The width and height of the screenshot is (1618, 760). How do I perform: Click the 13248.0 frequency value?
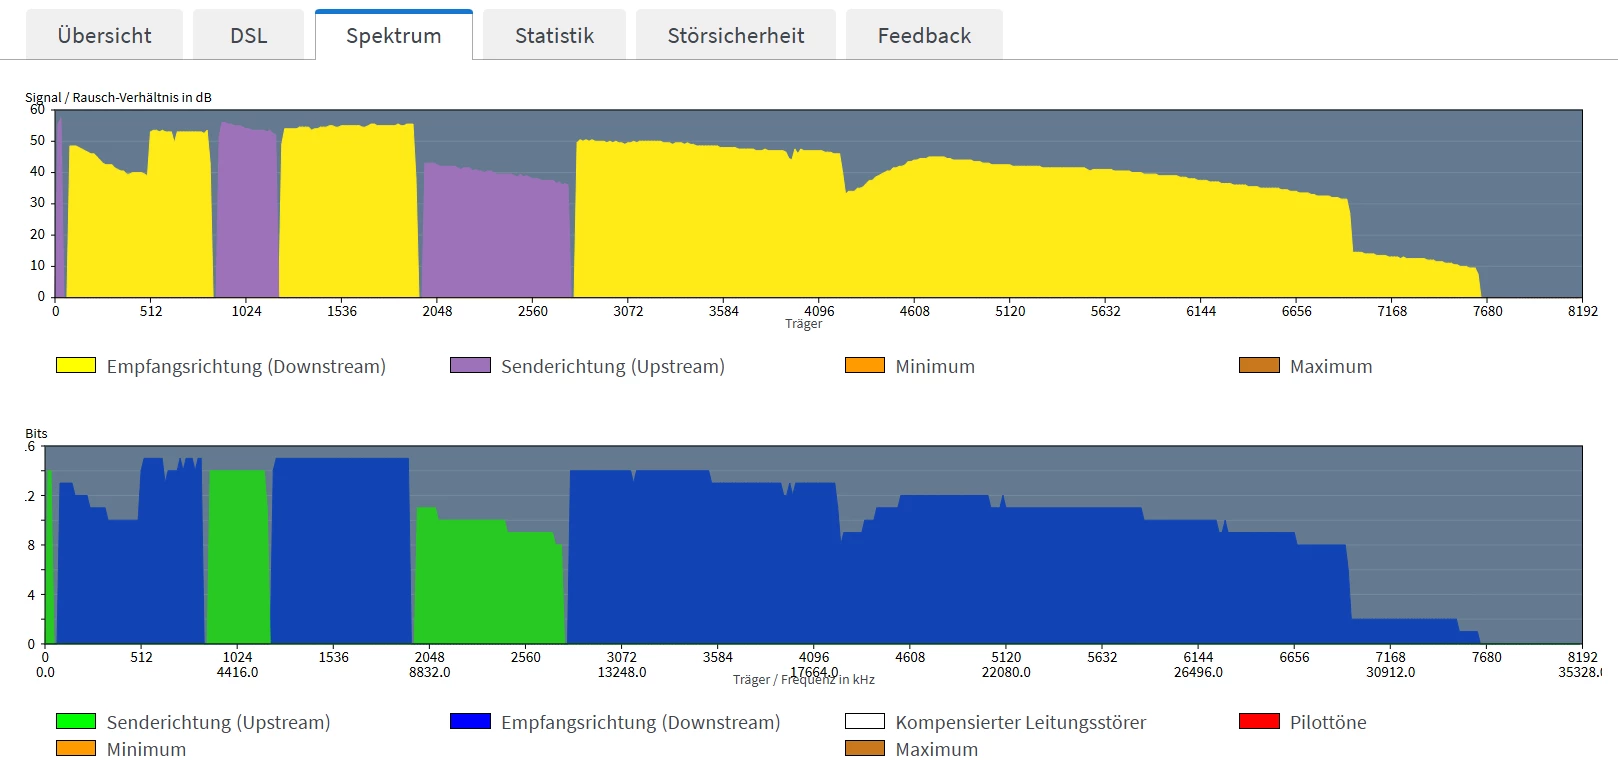pos(622,672)
